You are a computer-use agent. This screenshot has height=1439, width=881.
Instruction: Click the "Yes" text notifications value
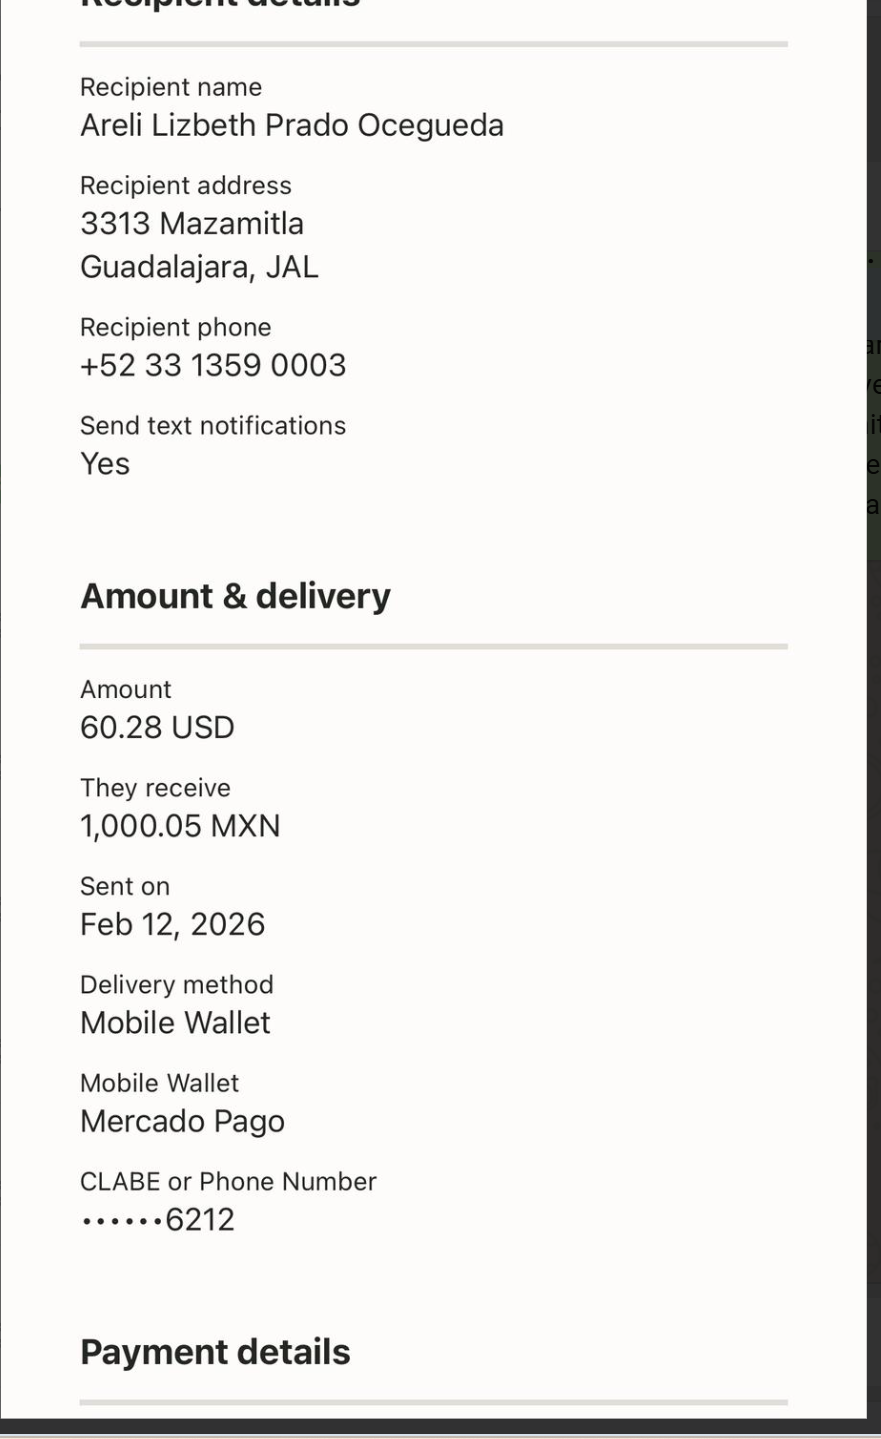point(105,464)
